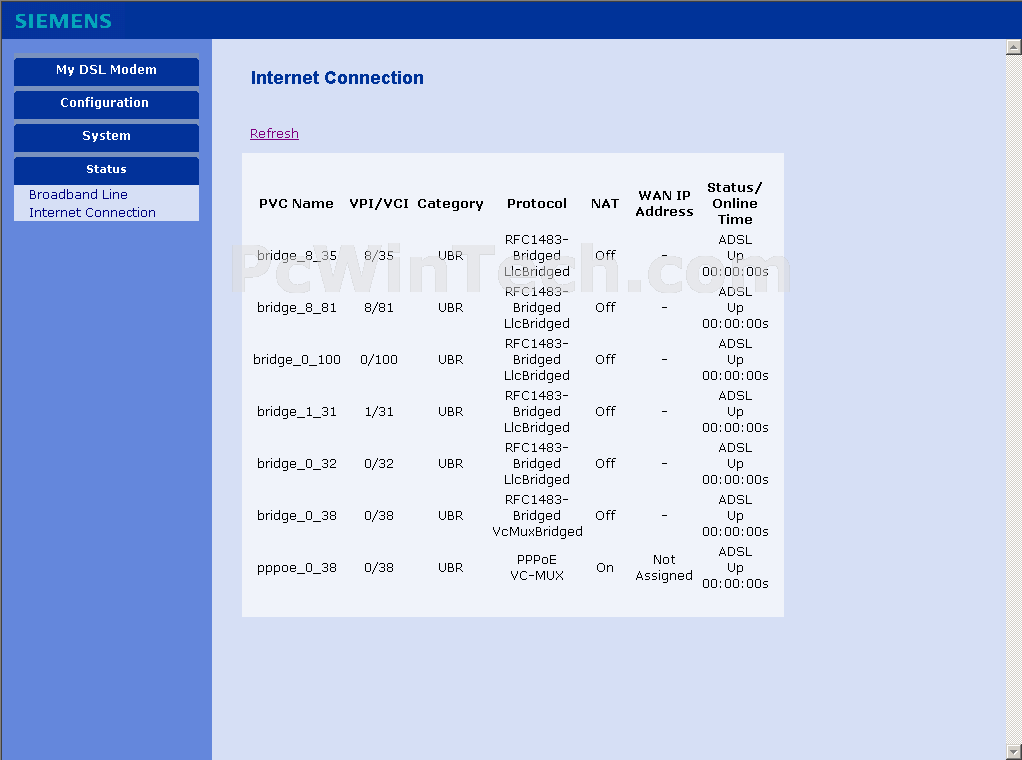
Task: Click the ADSL Up status for pppoe_0_38
Action: pos(735,568)
